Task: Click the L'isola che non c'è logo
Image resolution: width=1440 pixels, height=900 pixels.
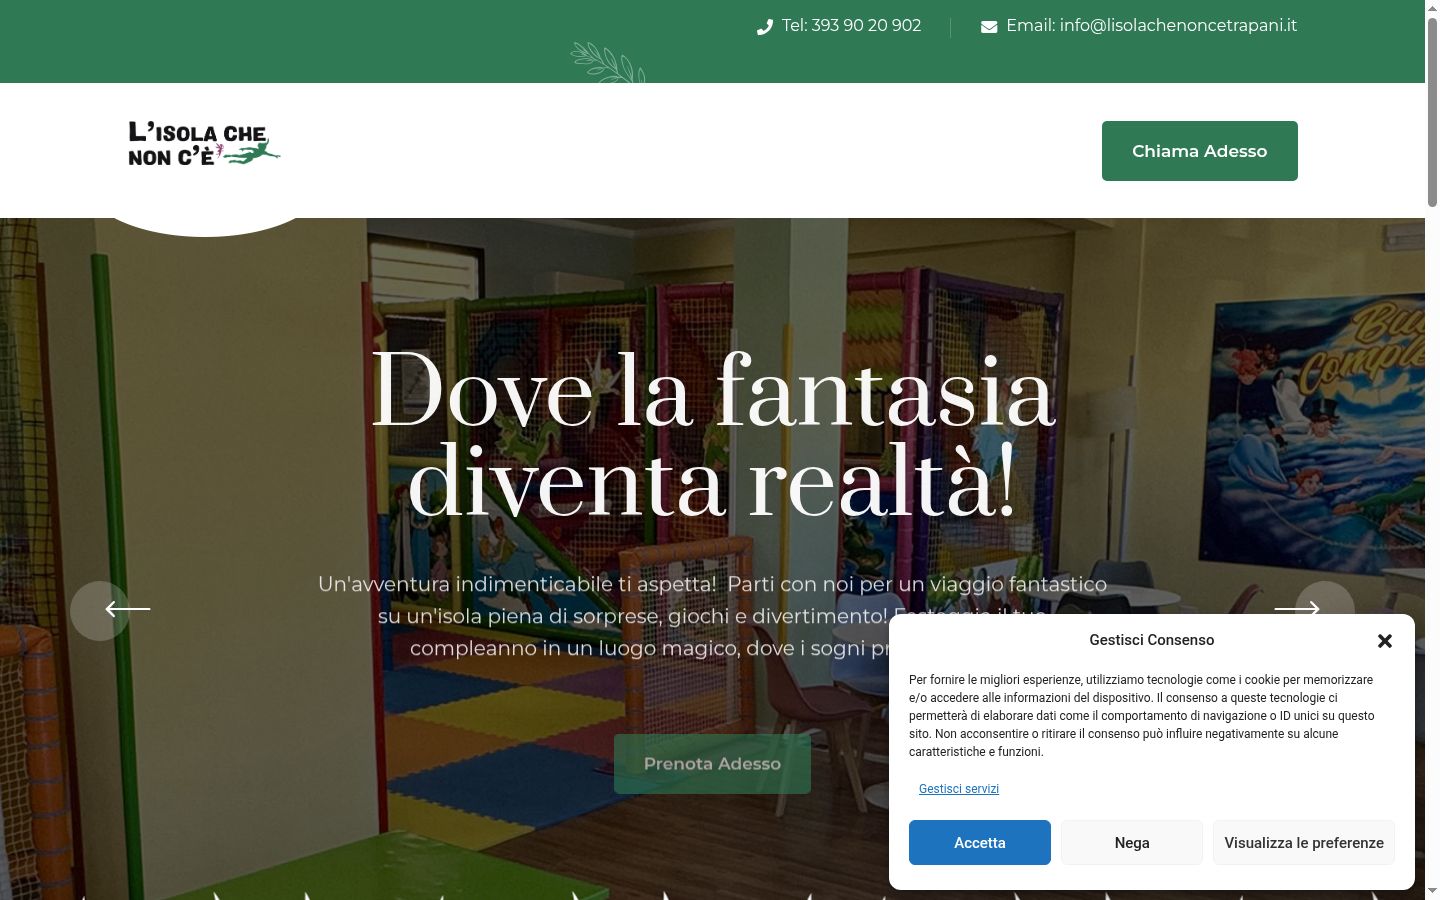Action: [205, 145]
